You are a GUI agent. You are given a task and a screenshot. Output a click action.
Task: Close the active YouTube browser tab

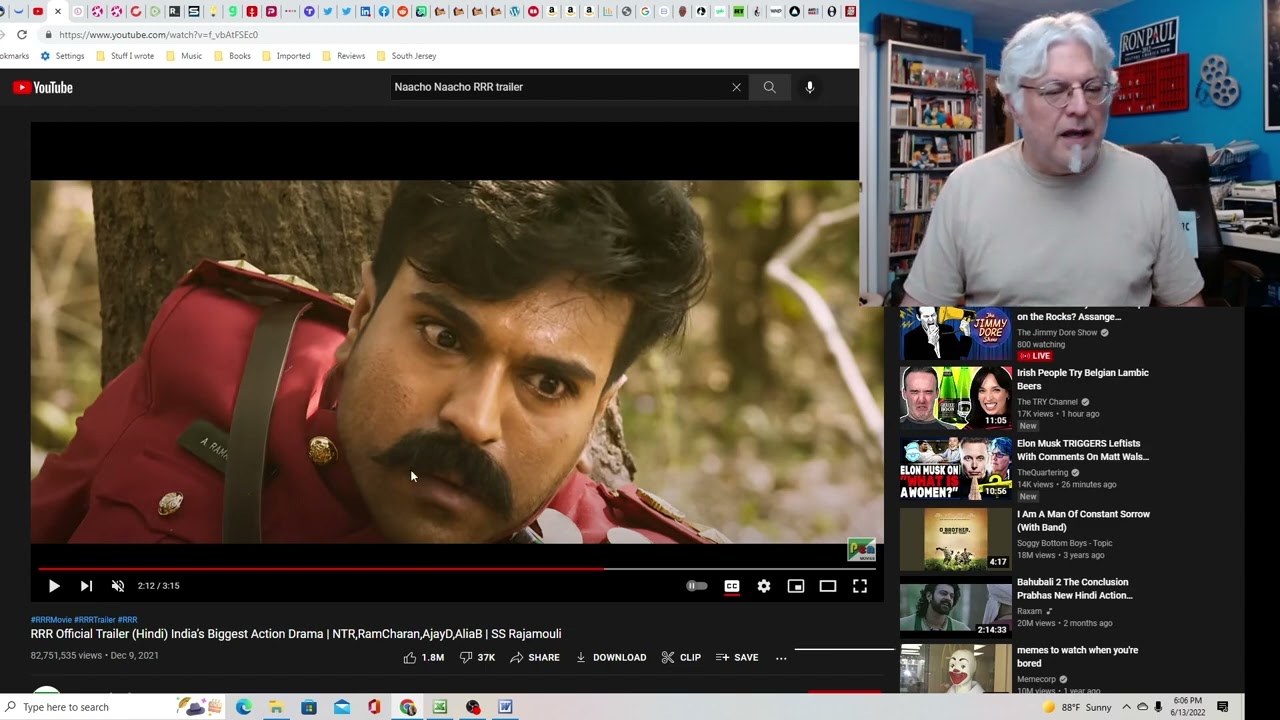point(57,11)
